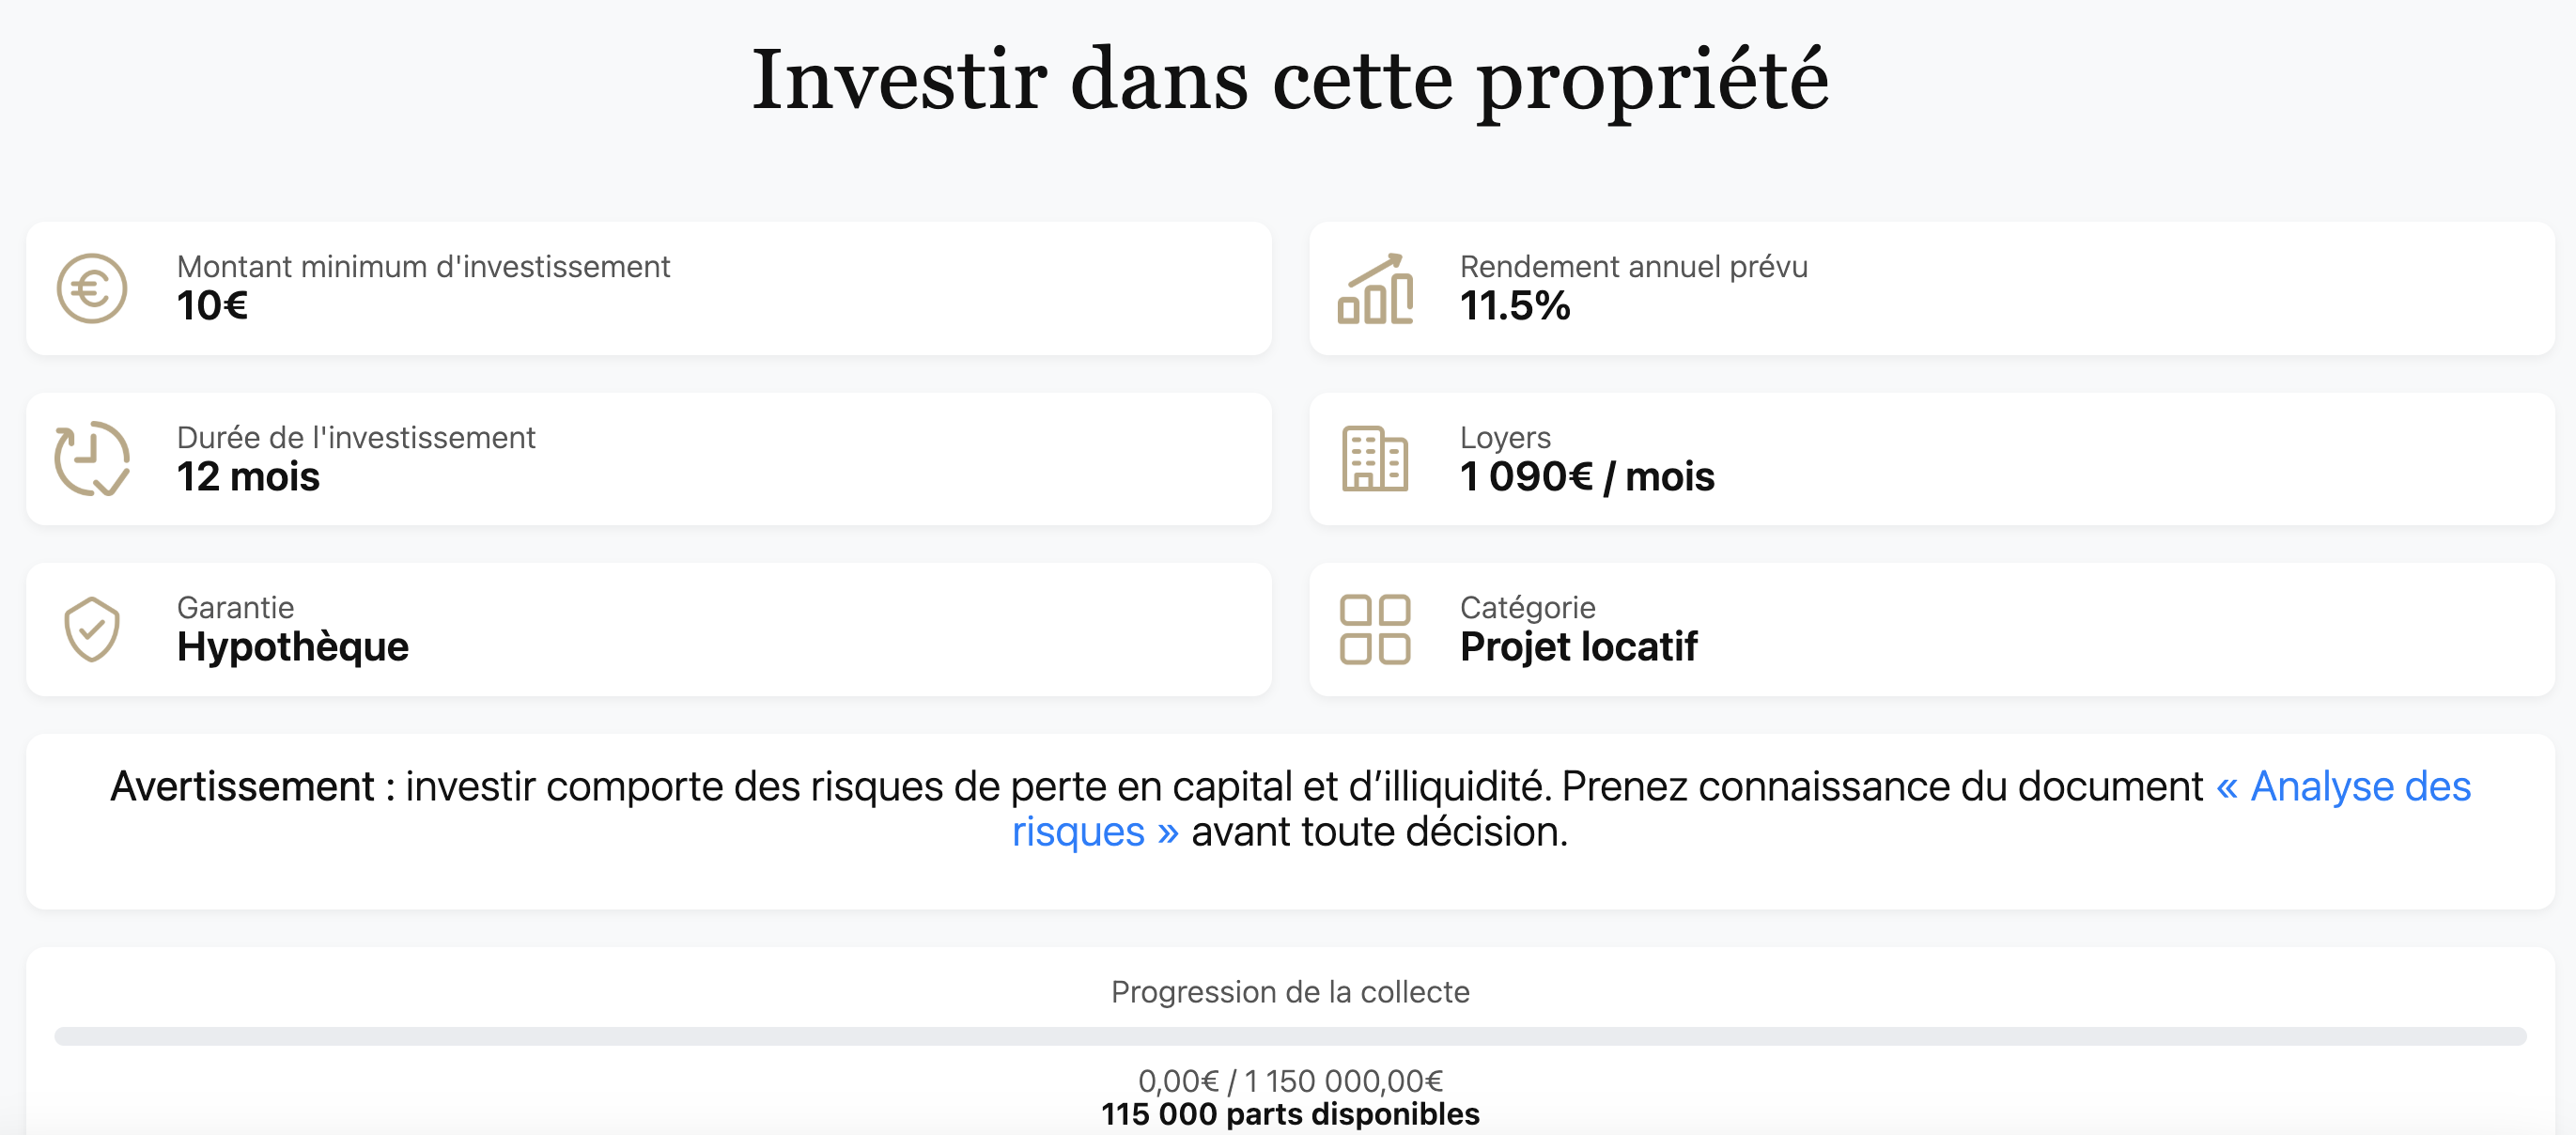Click the "Projet locatif" category value

pyautogui.click(x=1578, y=647)
